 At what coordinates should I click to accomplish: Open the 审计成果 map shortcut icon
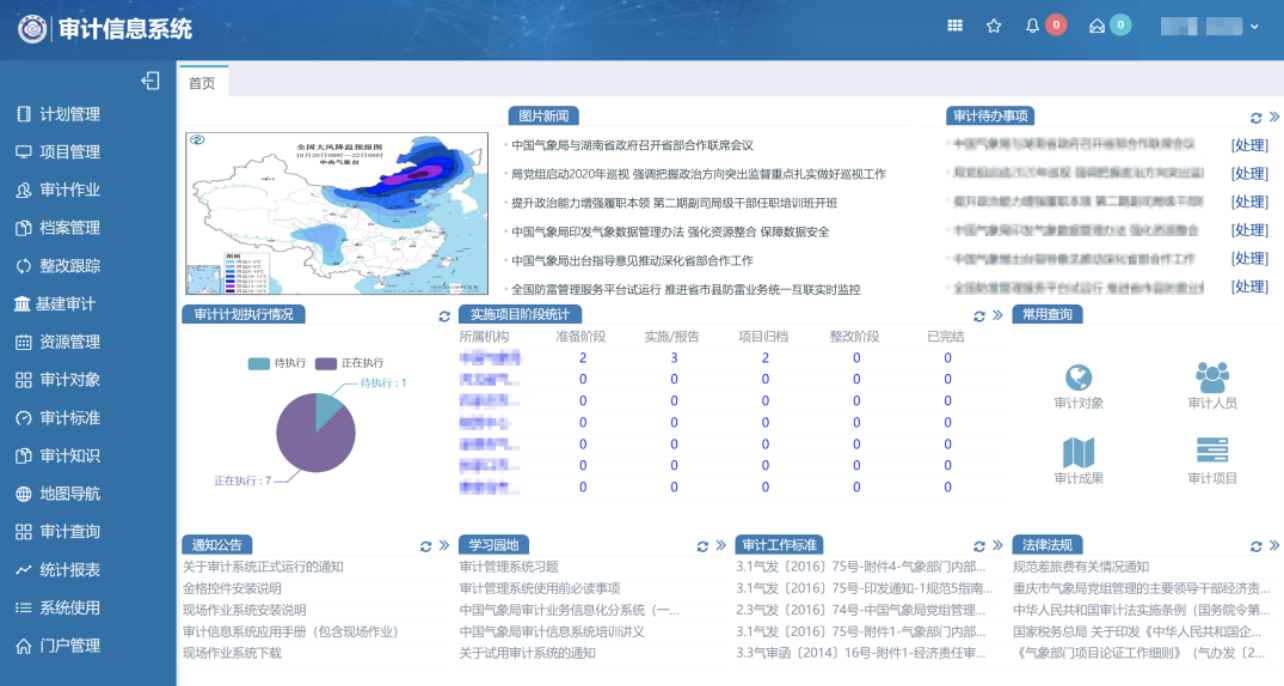[1078, 452]
